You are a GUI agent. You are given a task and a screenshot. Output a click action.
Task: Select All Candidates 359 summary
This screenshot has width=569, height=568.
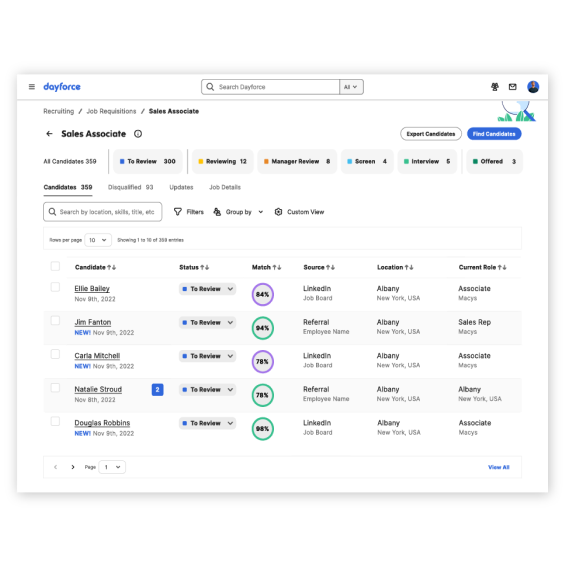click(x=70, y=161)
